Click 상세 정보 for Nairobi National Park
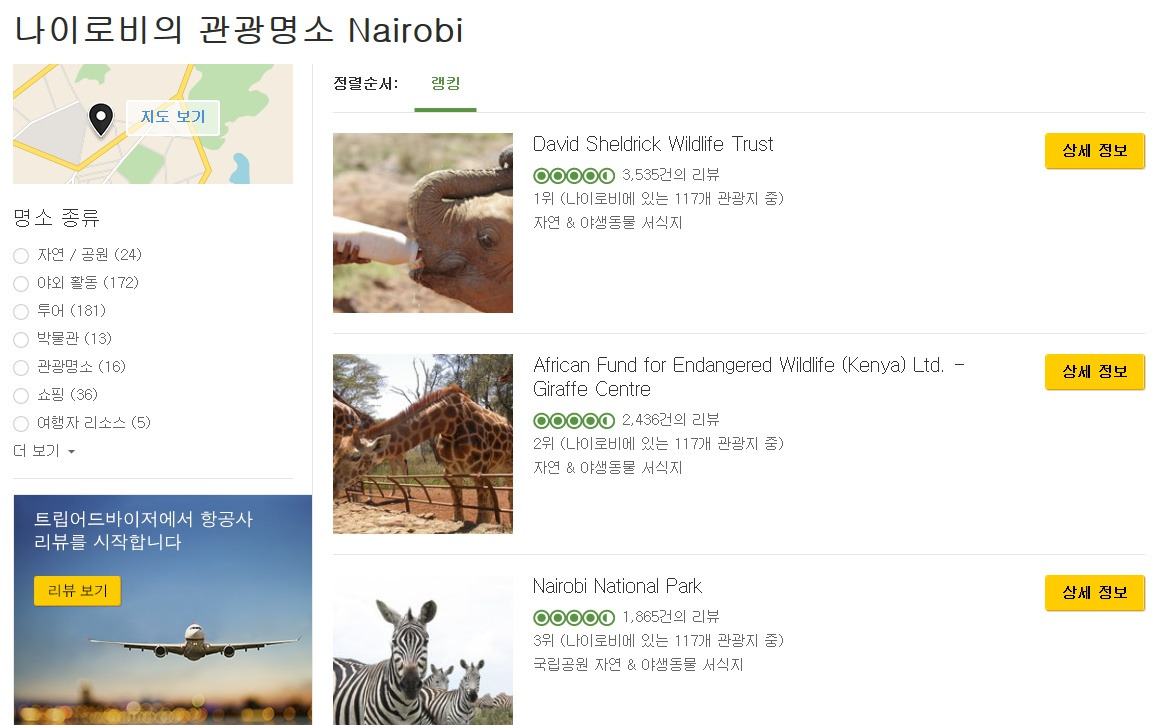The image size is (1171, 725). pos(1094,592)
